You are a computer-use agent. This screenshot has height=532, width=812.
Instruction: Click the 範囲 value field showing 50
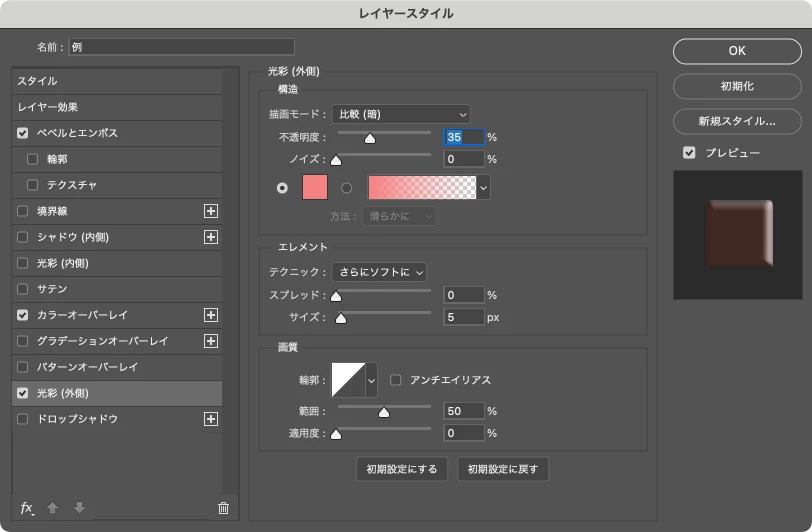point(464,411)
